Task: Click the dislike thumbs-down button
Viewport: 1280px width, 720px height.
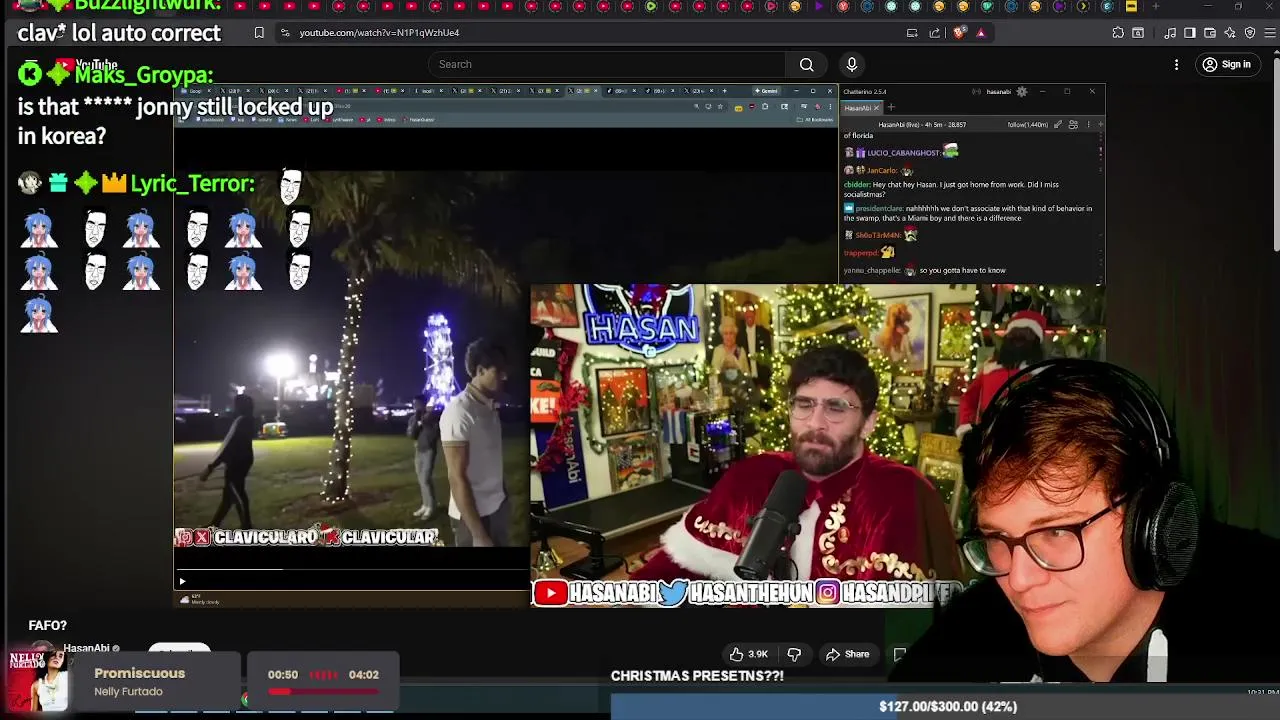Action: [x=794, y=654]
